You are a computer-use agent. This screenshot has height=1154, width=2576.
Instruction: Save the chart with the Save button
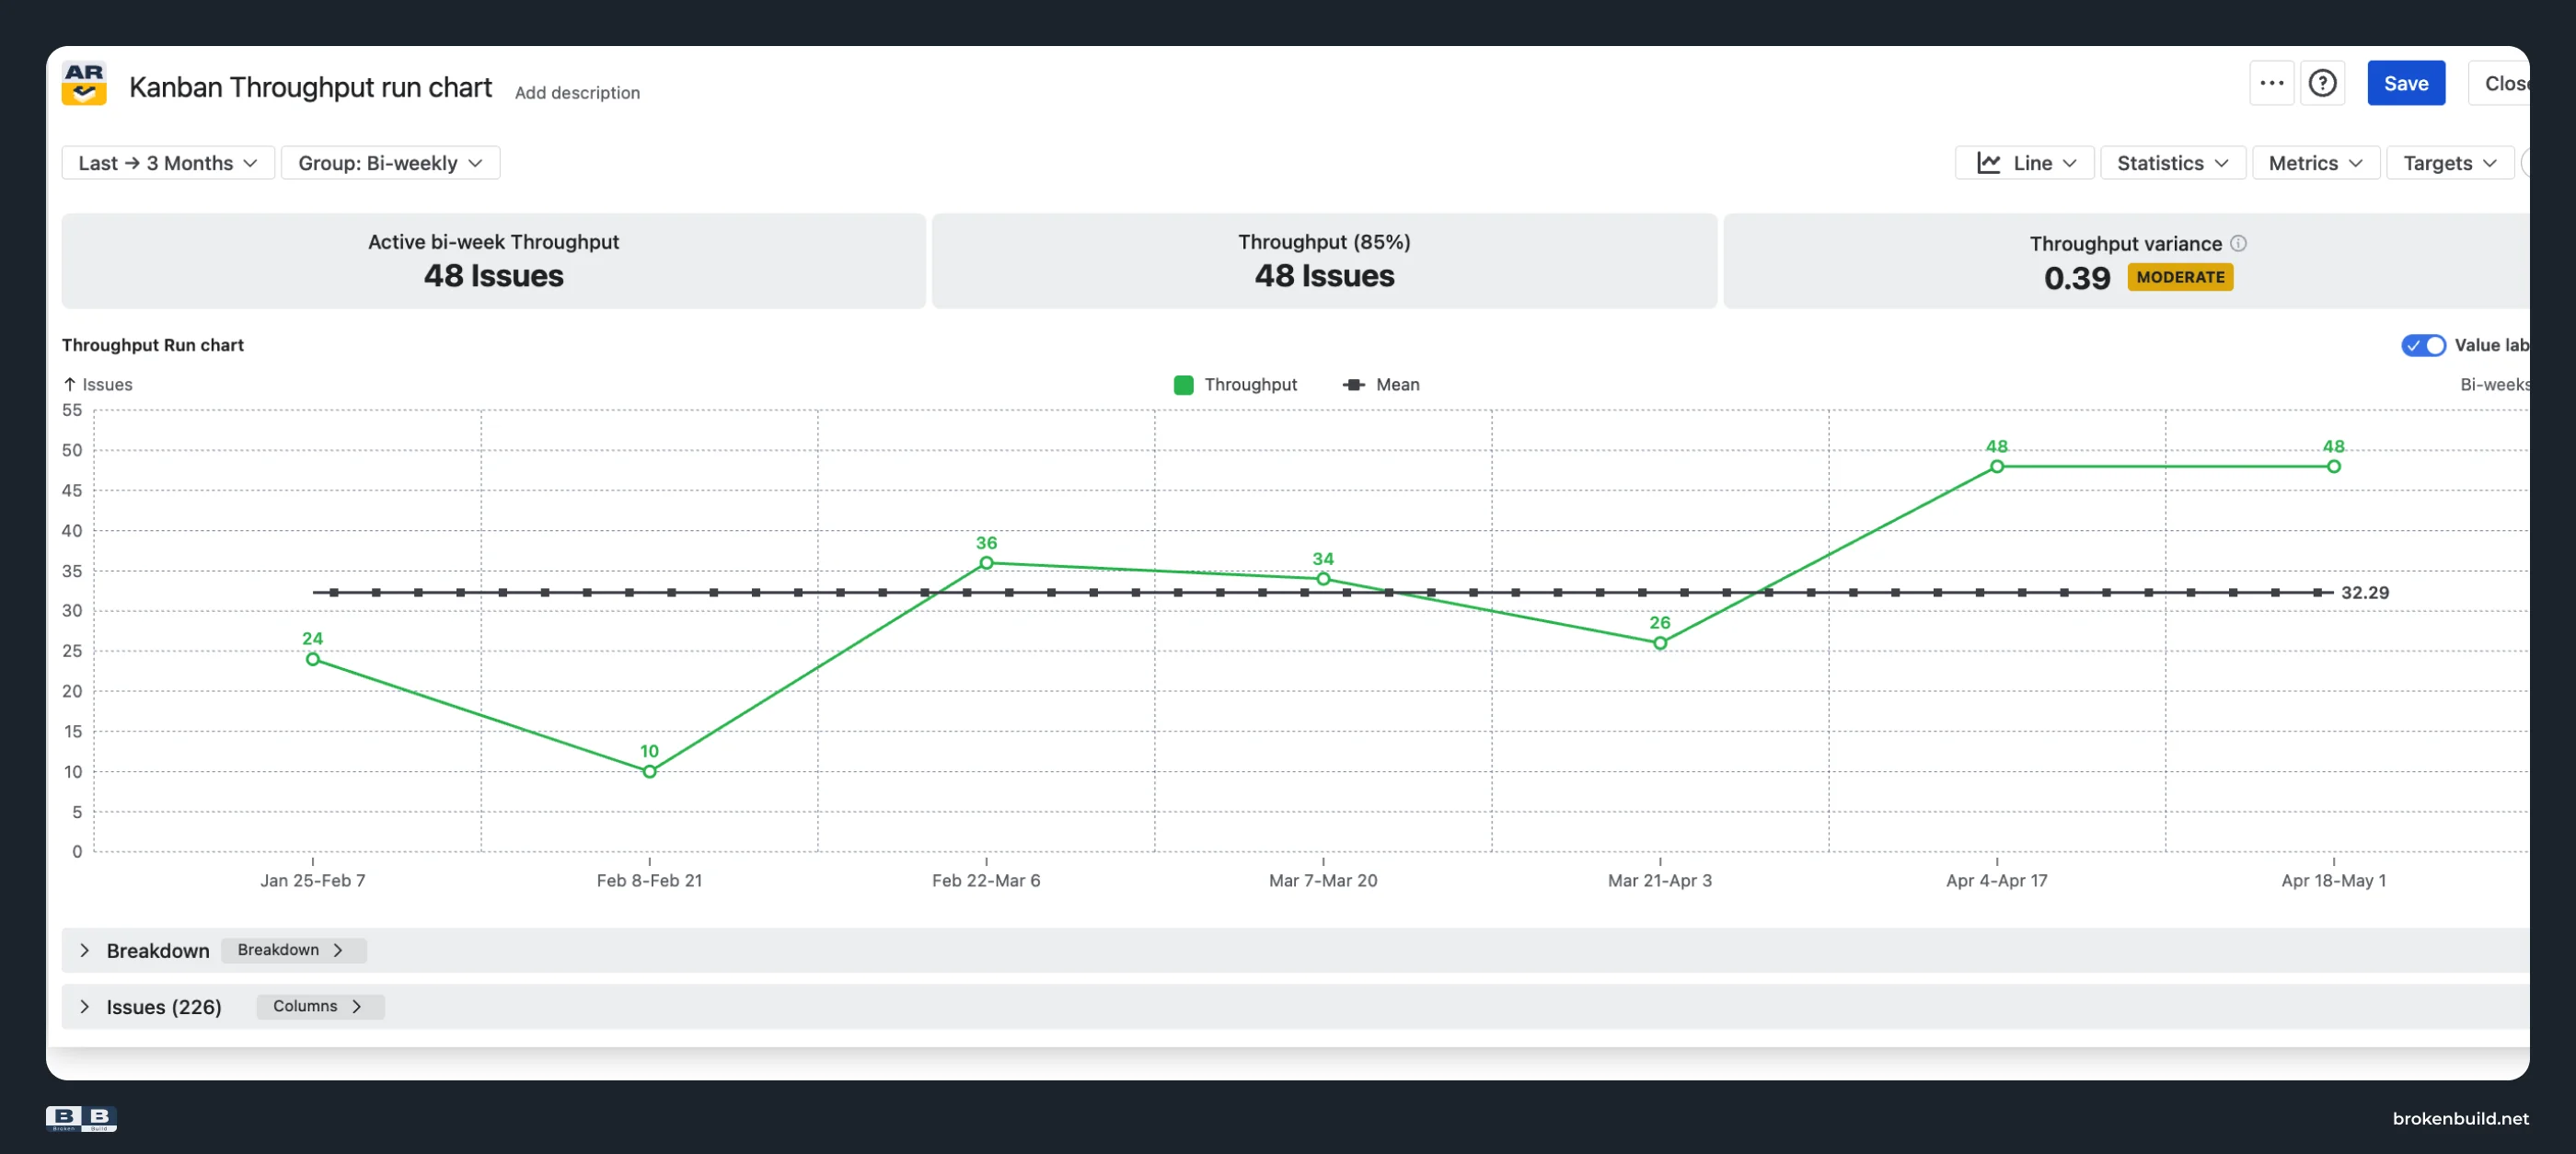coord(2405,83)
